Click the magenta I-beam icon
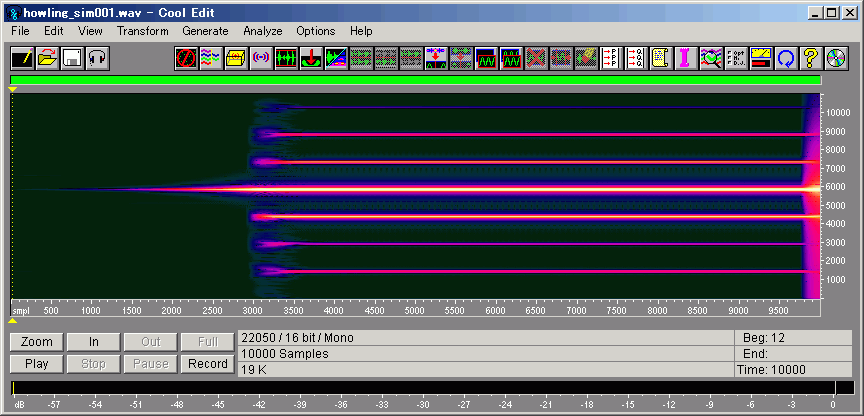 686,58
